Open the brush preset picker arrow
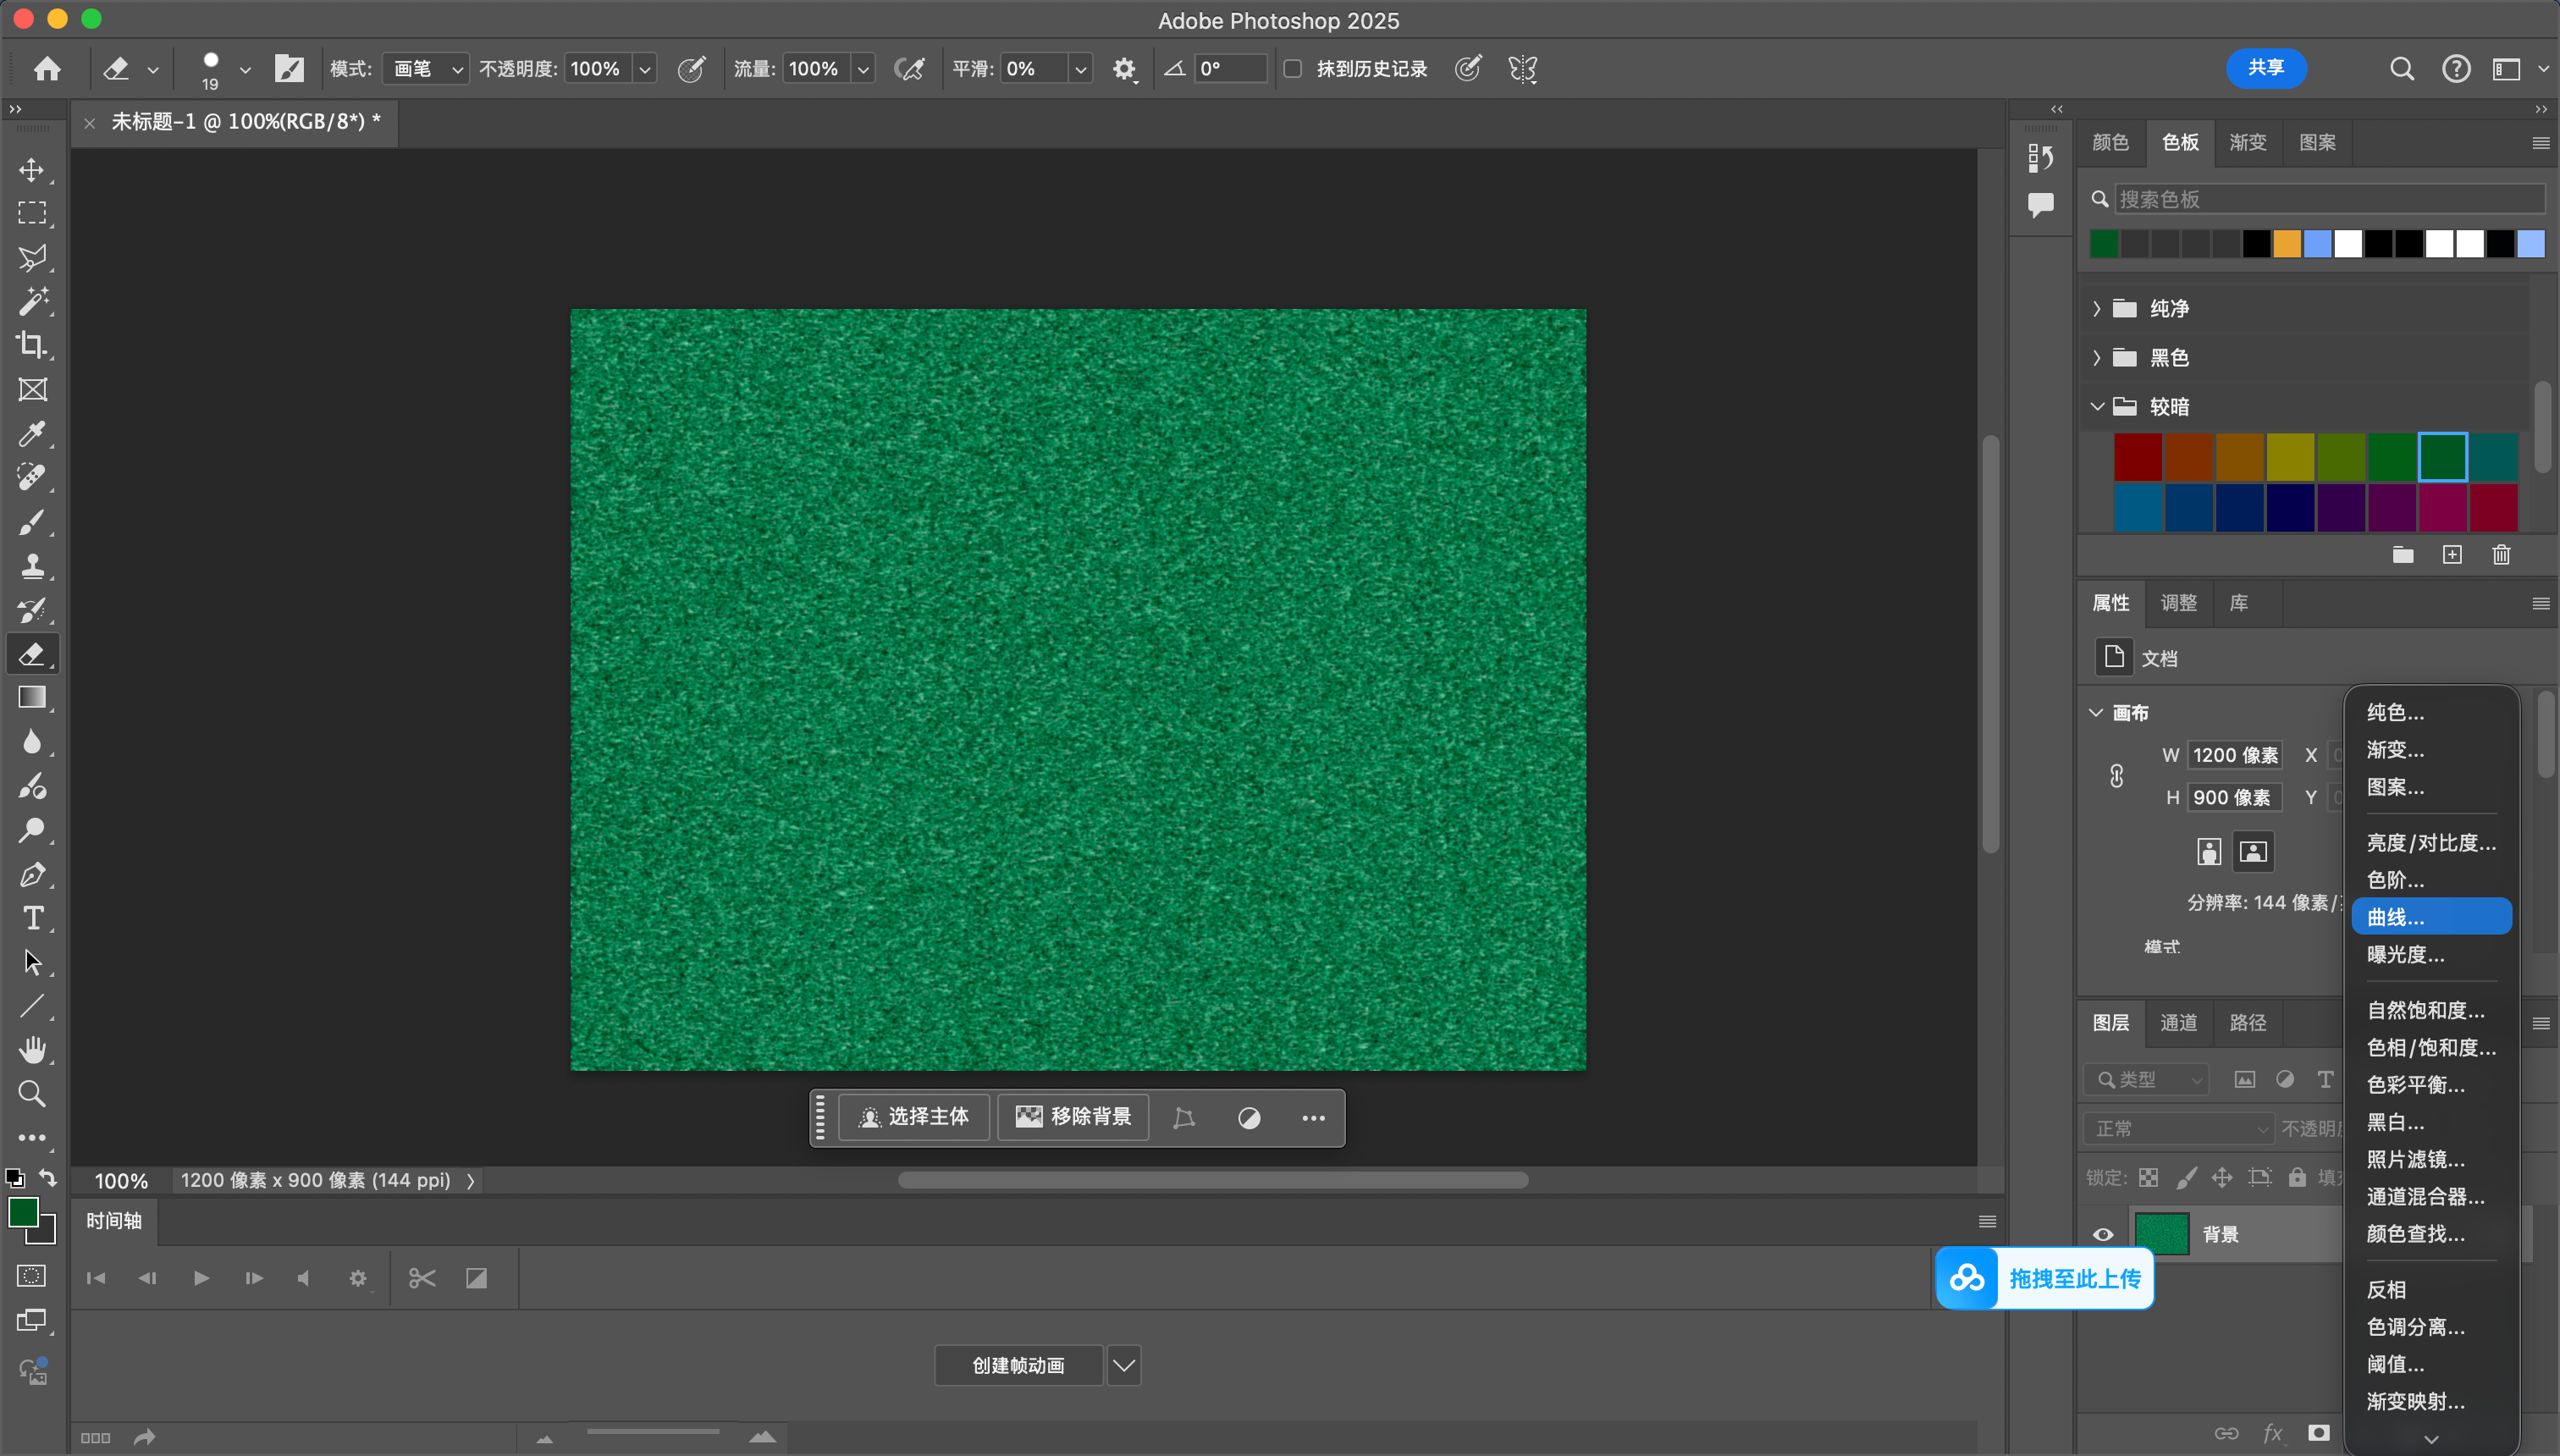 245,70
